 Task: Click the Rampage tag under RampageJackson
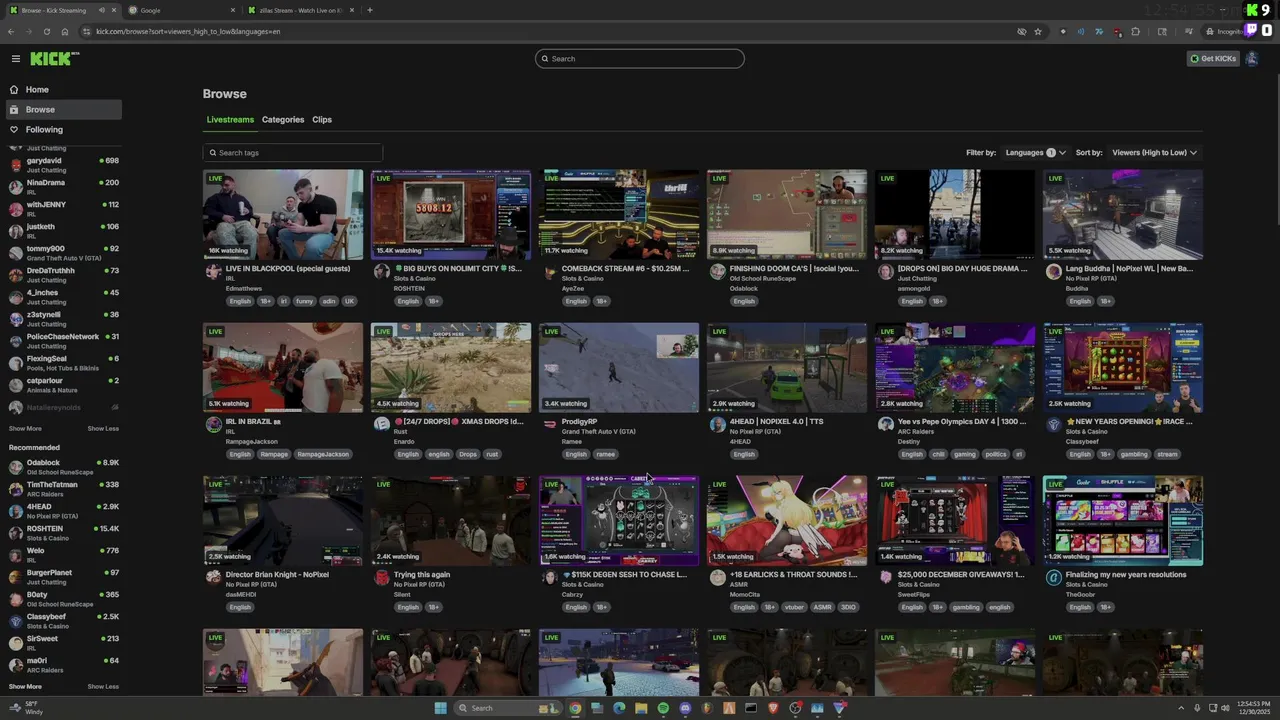[x=274, y=454]
